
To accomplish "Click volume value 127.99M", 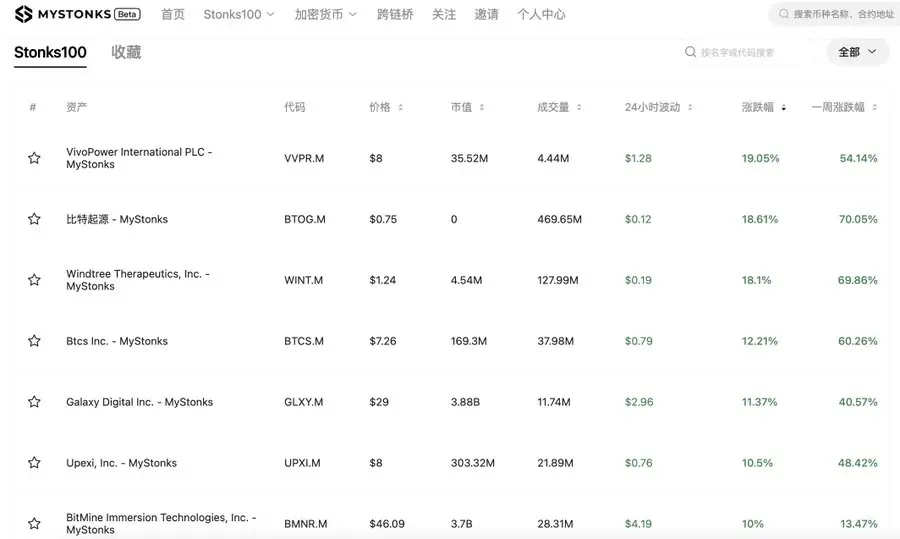I will coord(558,280).
